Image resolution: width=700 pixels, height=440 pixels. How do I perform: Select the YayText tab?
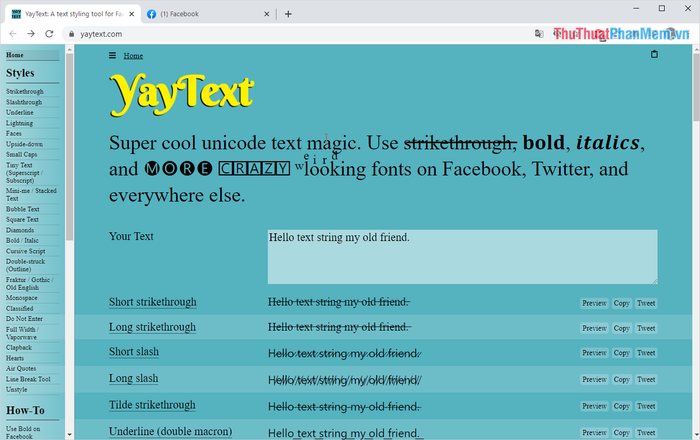point(74,14)
